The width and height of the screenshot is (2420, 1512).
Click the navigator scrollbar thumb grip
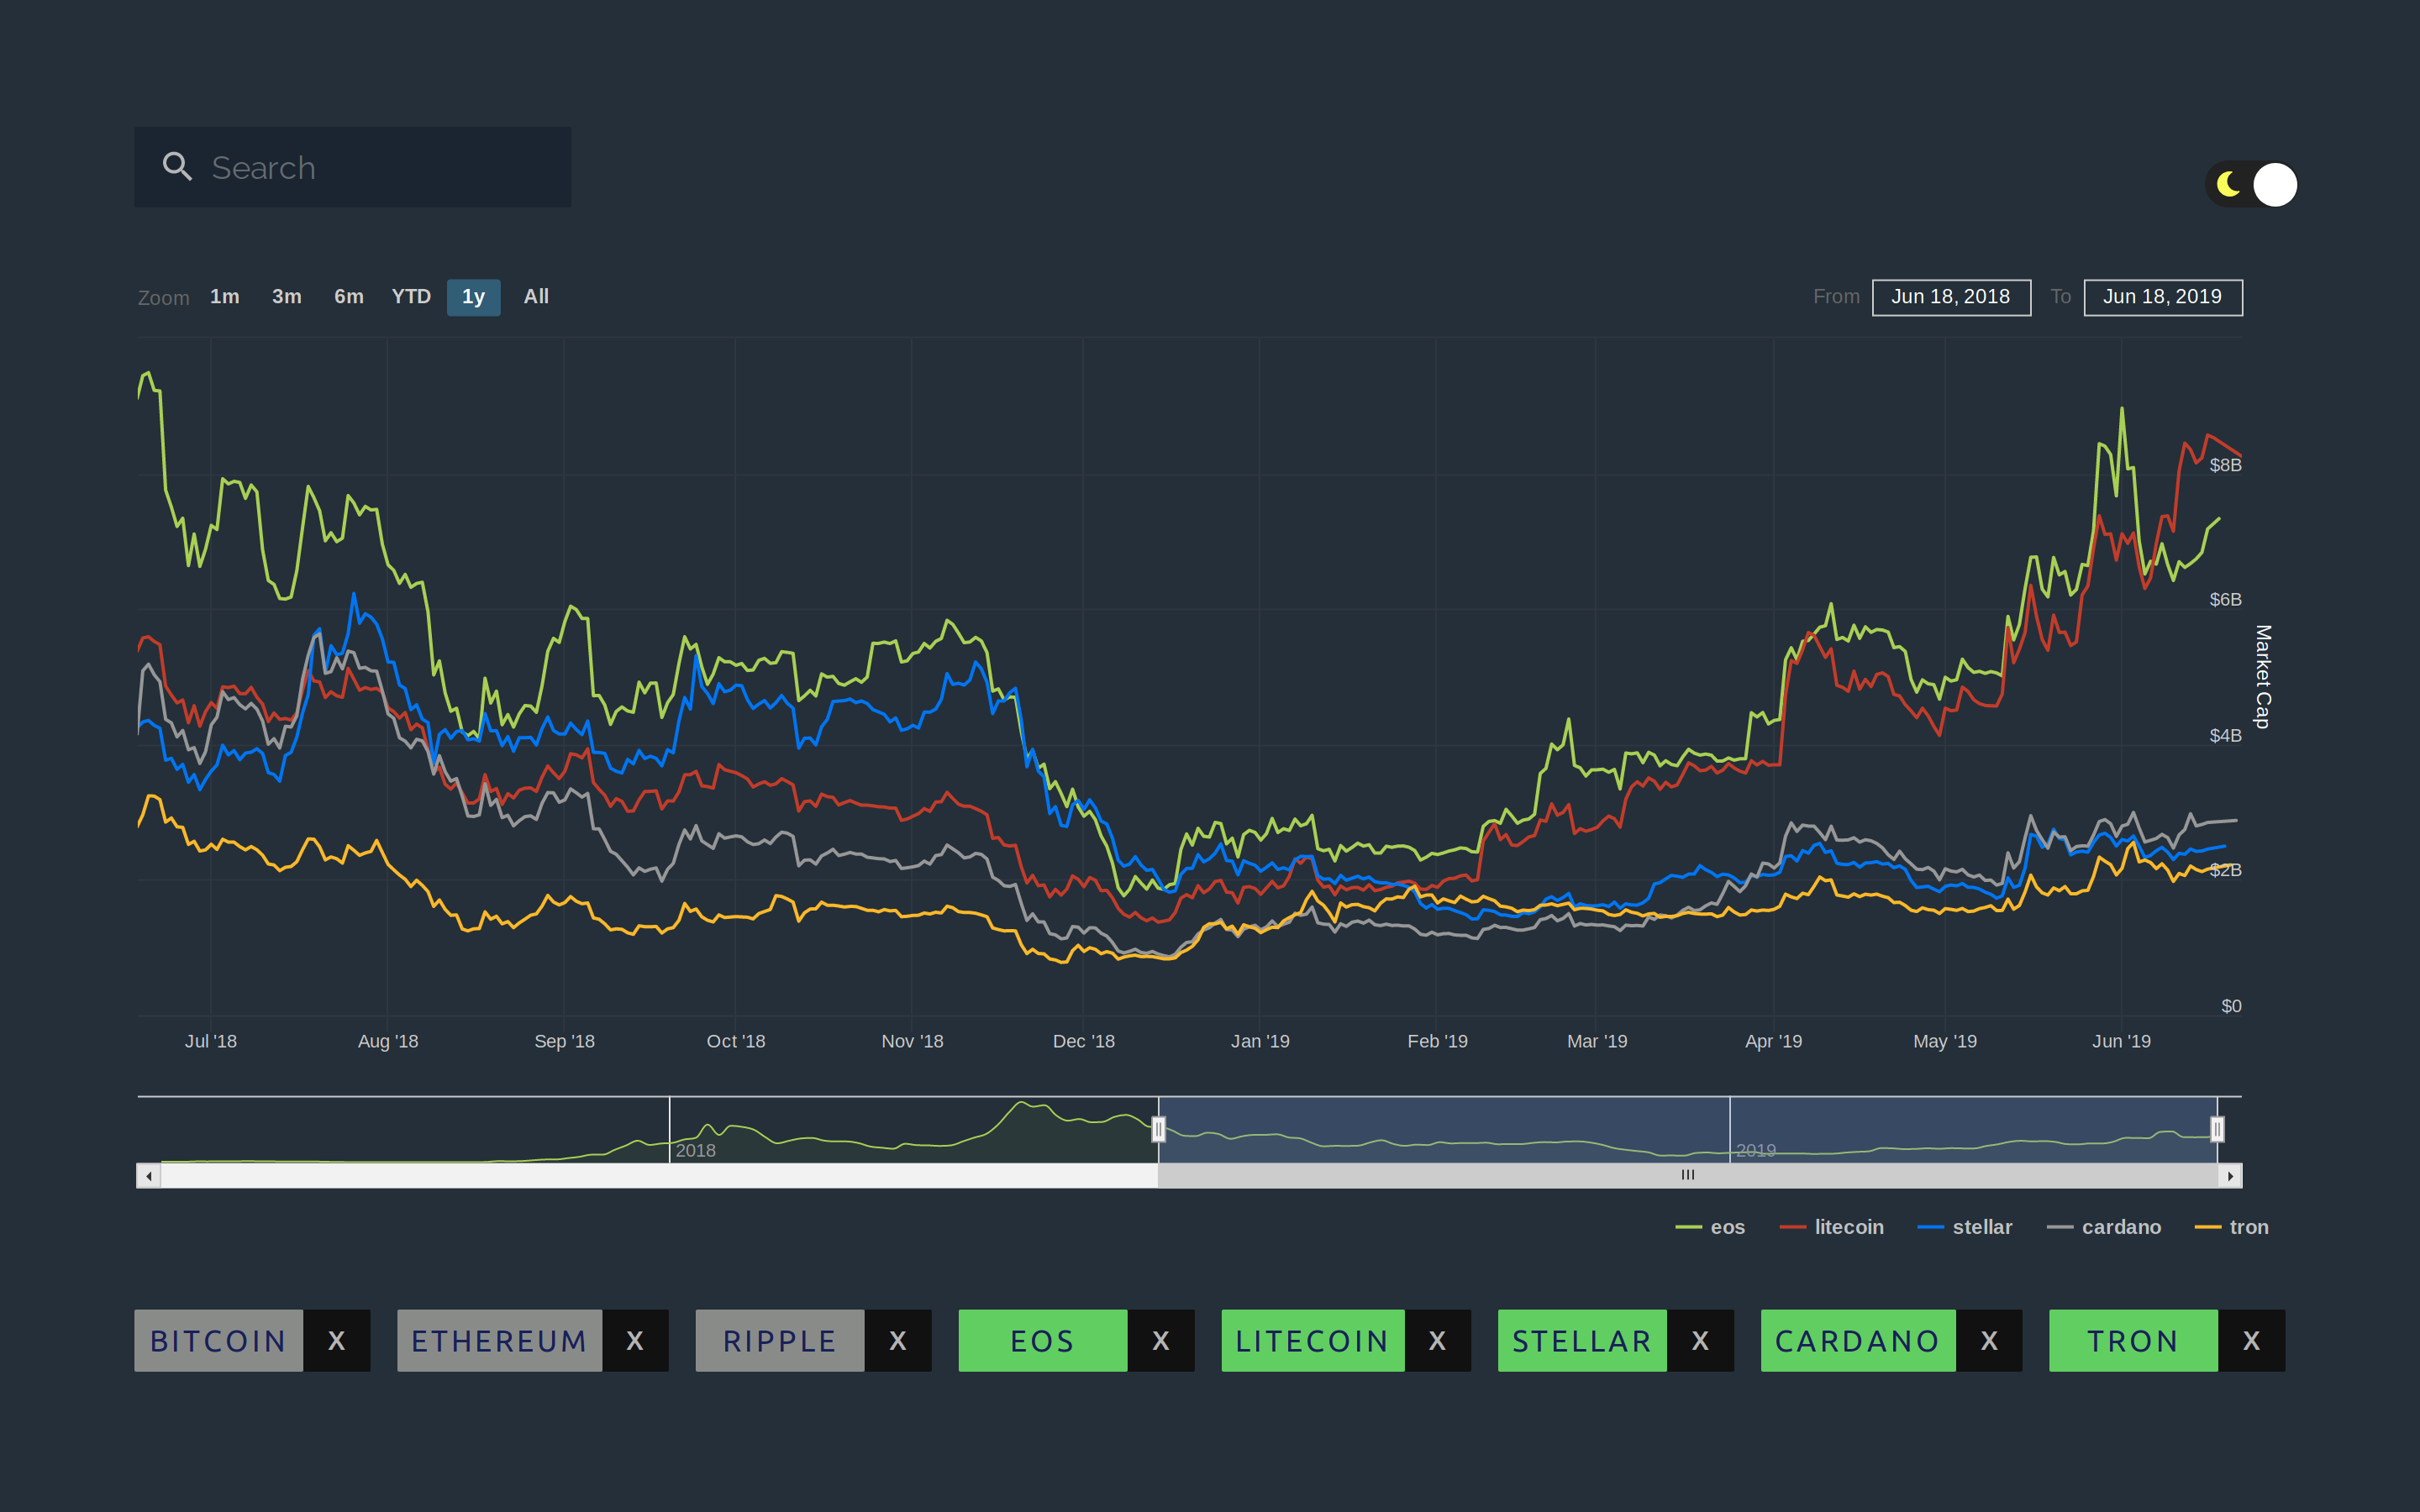tap(1688, 1176)
